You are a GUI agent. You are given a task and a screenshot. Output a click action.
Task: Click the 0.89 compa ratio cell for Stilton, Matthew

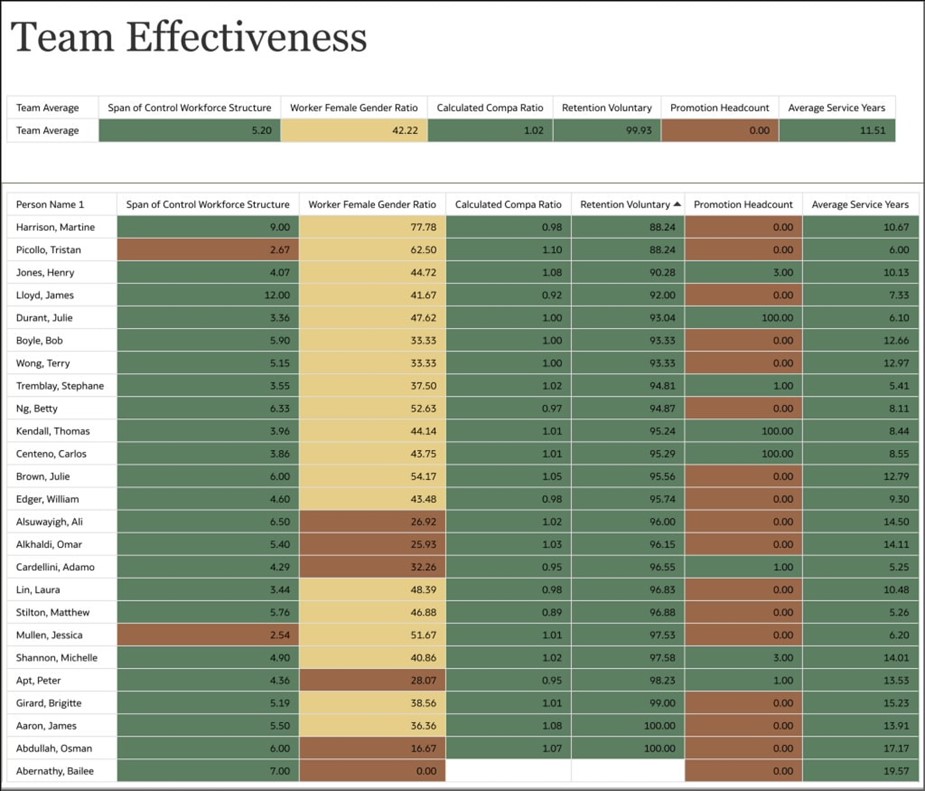tap(508, 612)
